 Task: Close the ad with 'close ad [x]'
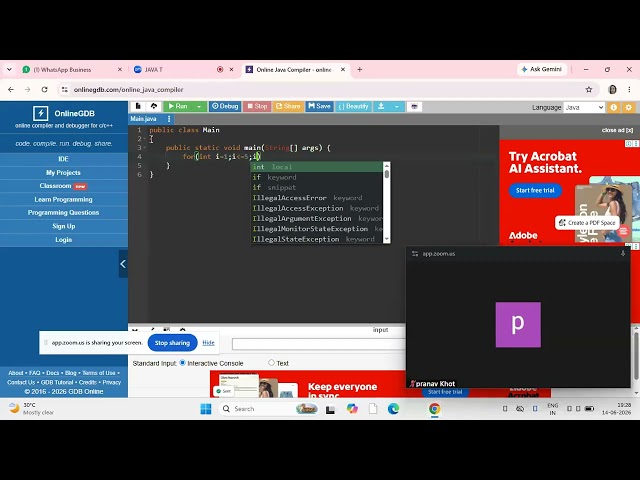tap(617, 130)
